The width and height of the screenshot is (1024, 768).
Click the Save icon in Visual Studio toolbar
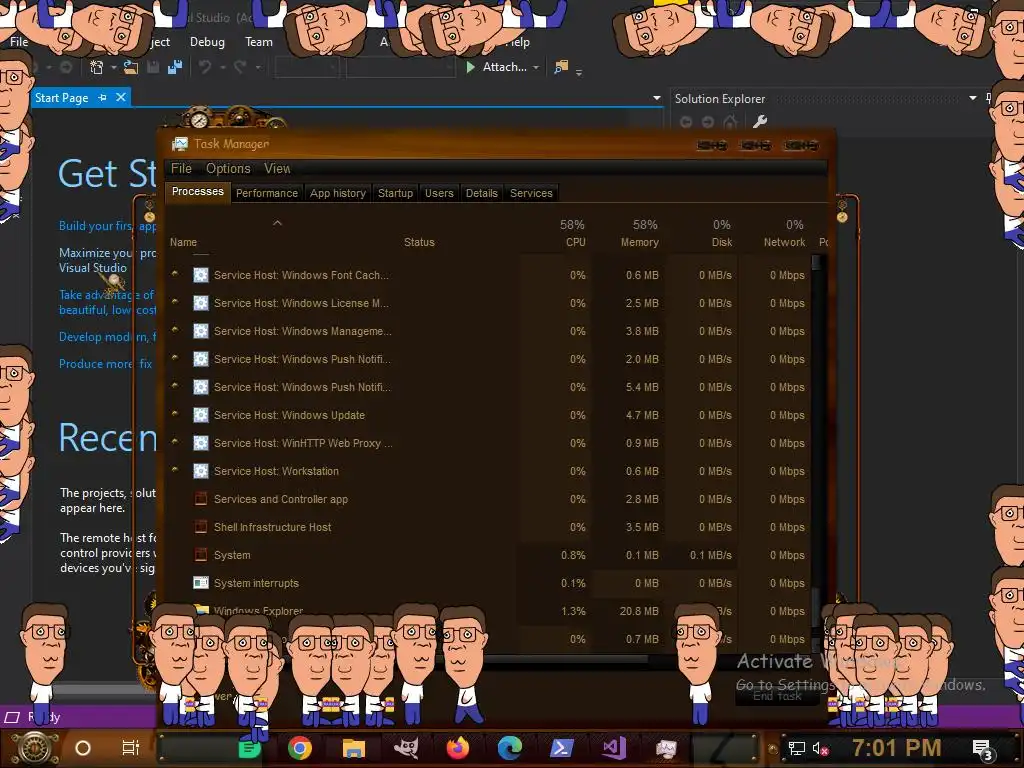(x=153, y=67)
